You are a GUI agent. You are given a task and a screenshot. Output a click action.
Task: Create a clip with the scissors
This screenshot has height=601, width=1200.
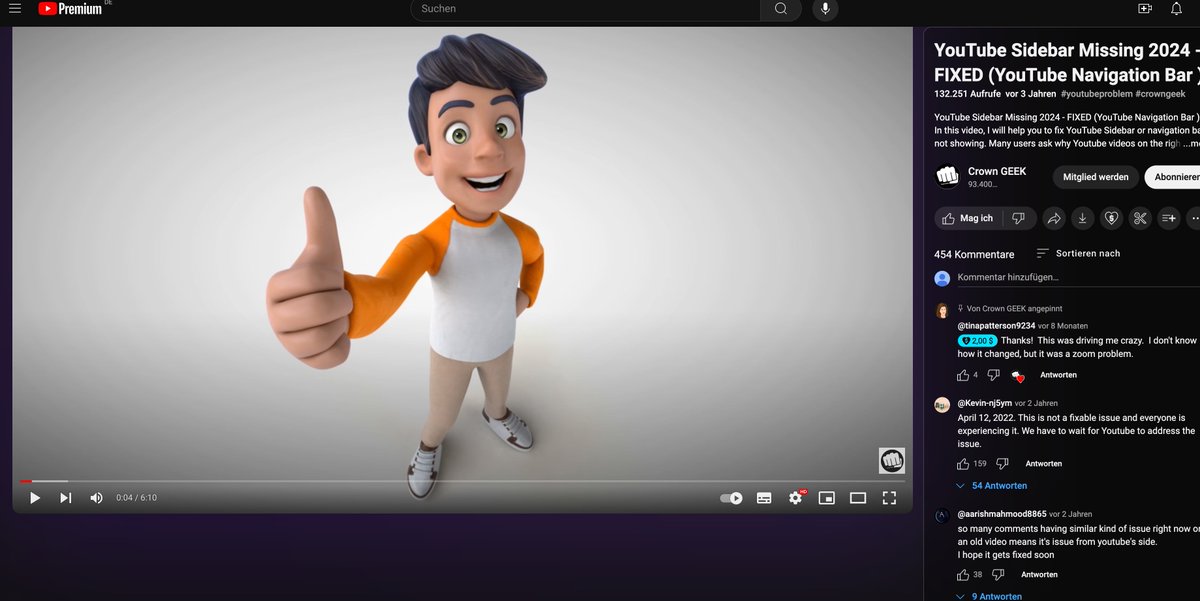click(x=1140, y=218)
